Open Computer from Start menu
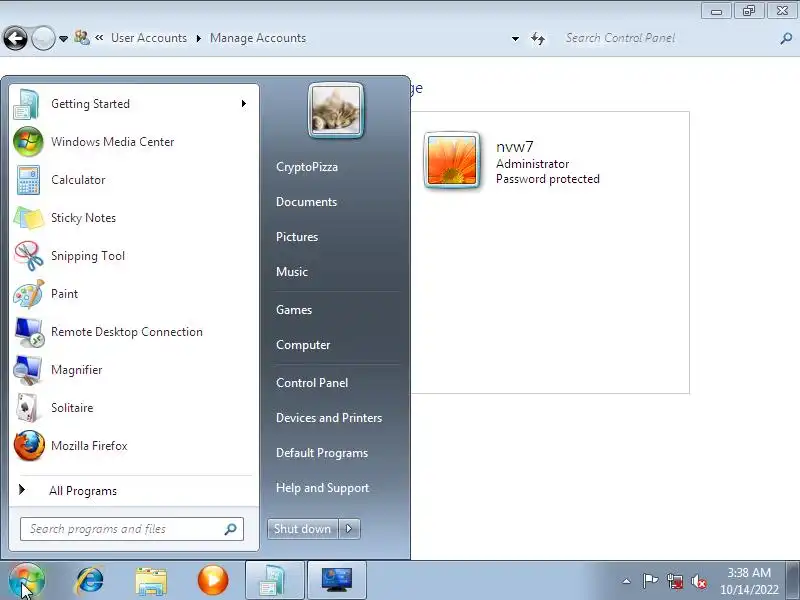 pyautogui.click(x=303, y=345)
